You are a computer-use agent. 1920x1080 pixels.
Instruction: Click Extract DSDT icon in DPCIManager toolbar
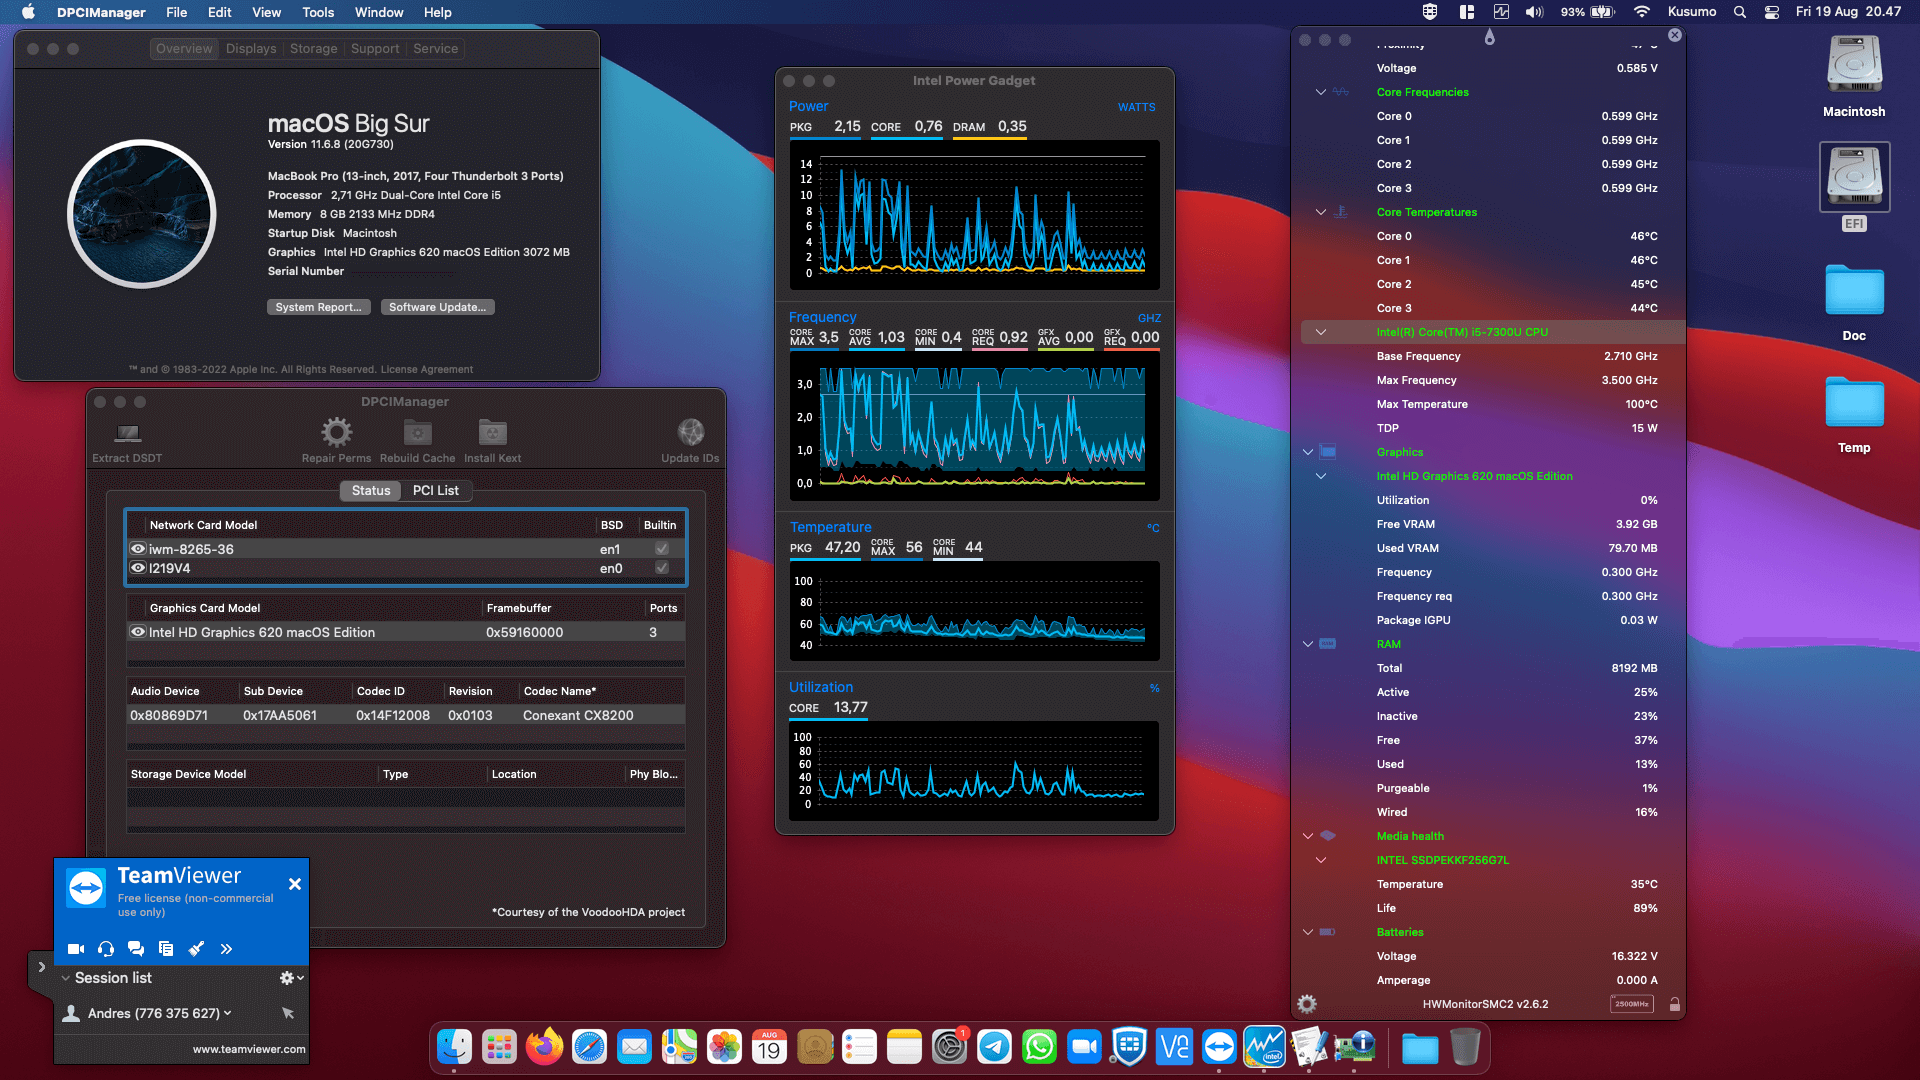[127, 433]
